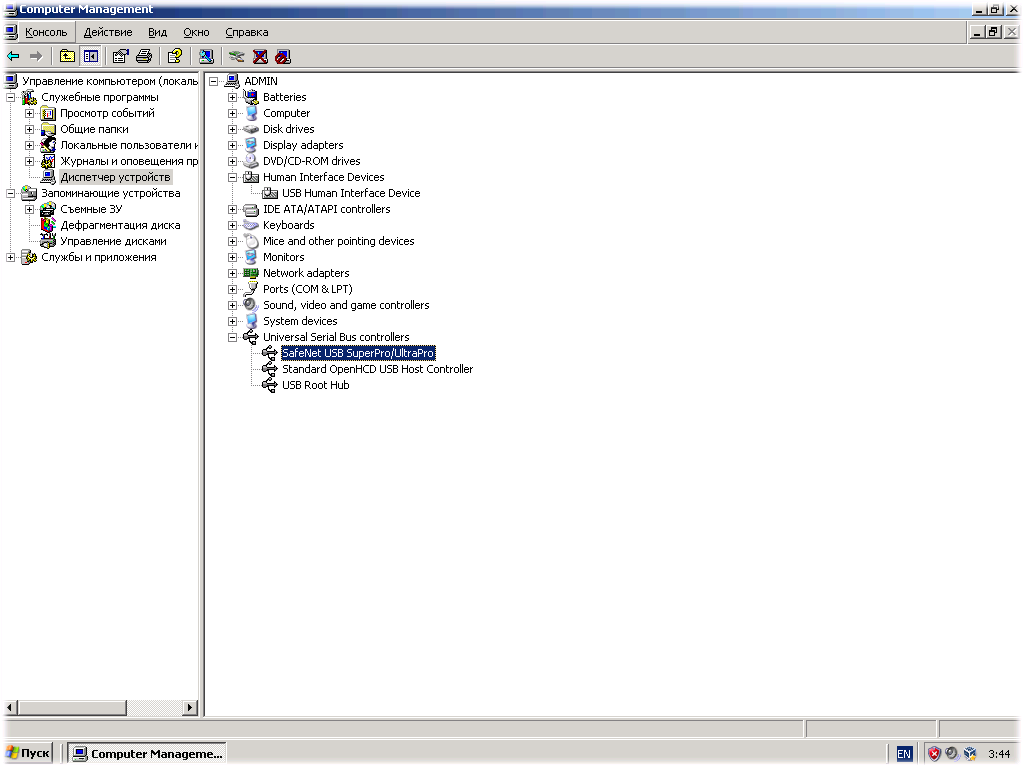Click Computer Management taskbar button
Screen dimensions: 1024x768
(148, 754)
